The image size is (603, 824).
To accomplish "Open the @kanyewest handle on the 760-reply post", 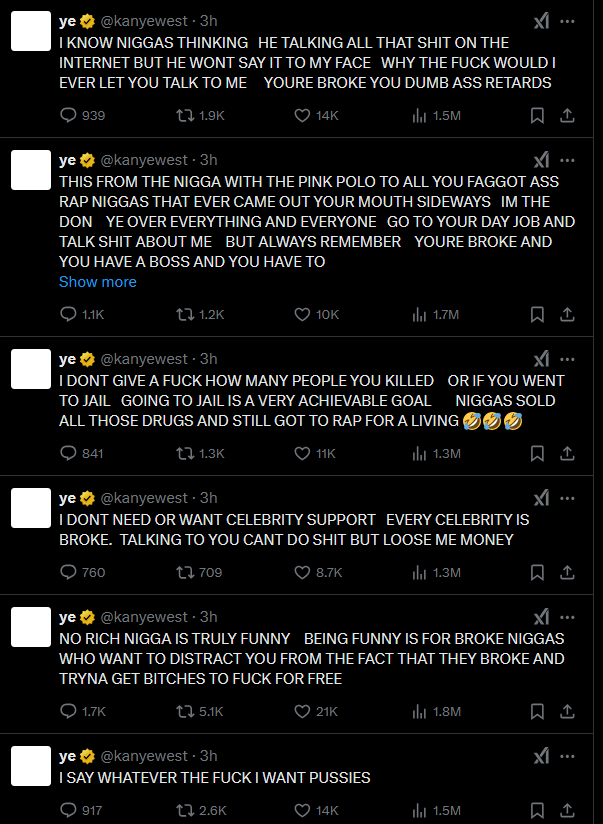I will 144,498.
